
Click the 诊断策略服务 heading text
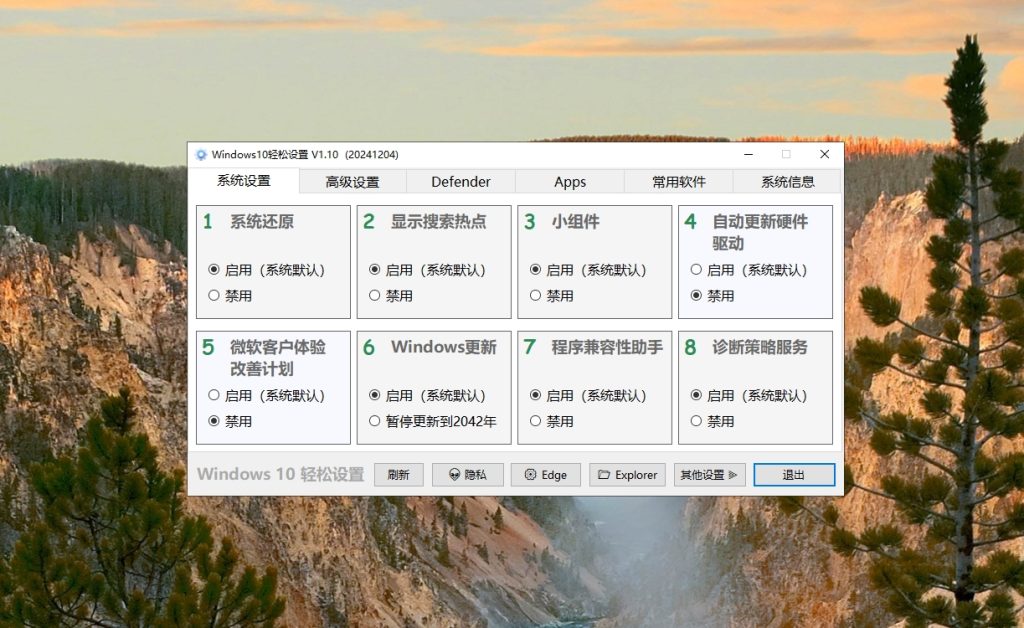point(760,347)
